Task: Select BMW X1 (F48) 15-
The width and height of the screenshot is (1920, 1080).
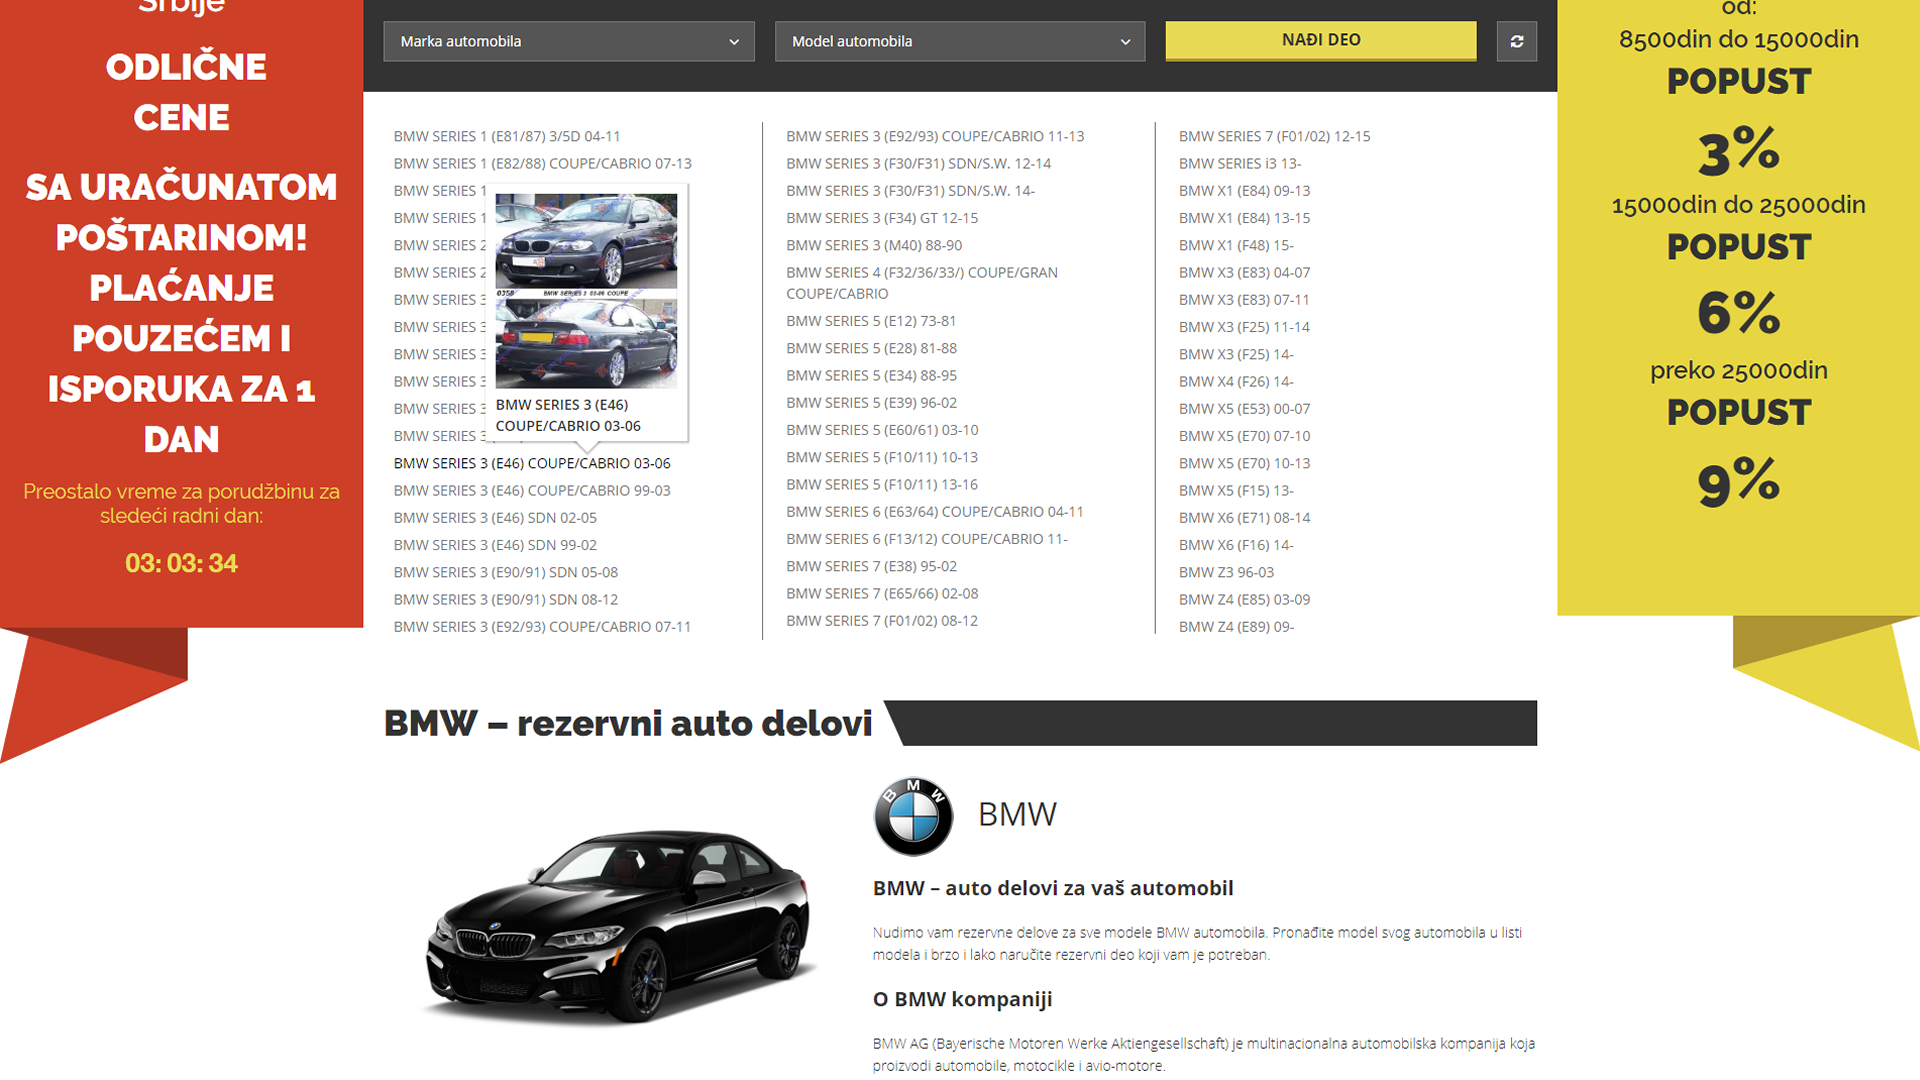Action: tap(1236, 245)
